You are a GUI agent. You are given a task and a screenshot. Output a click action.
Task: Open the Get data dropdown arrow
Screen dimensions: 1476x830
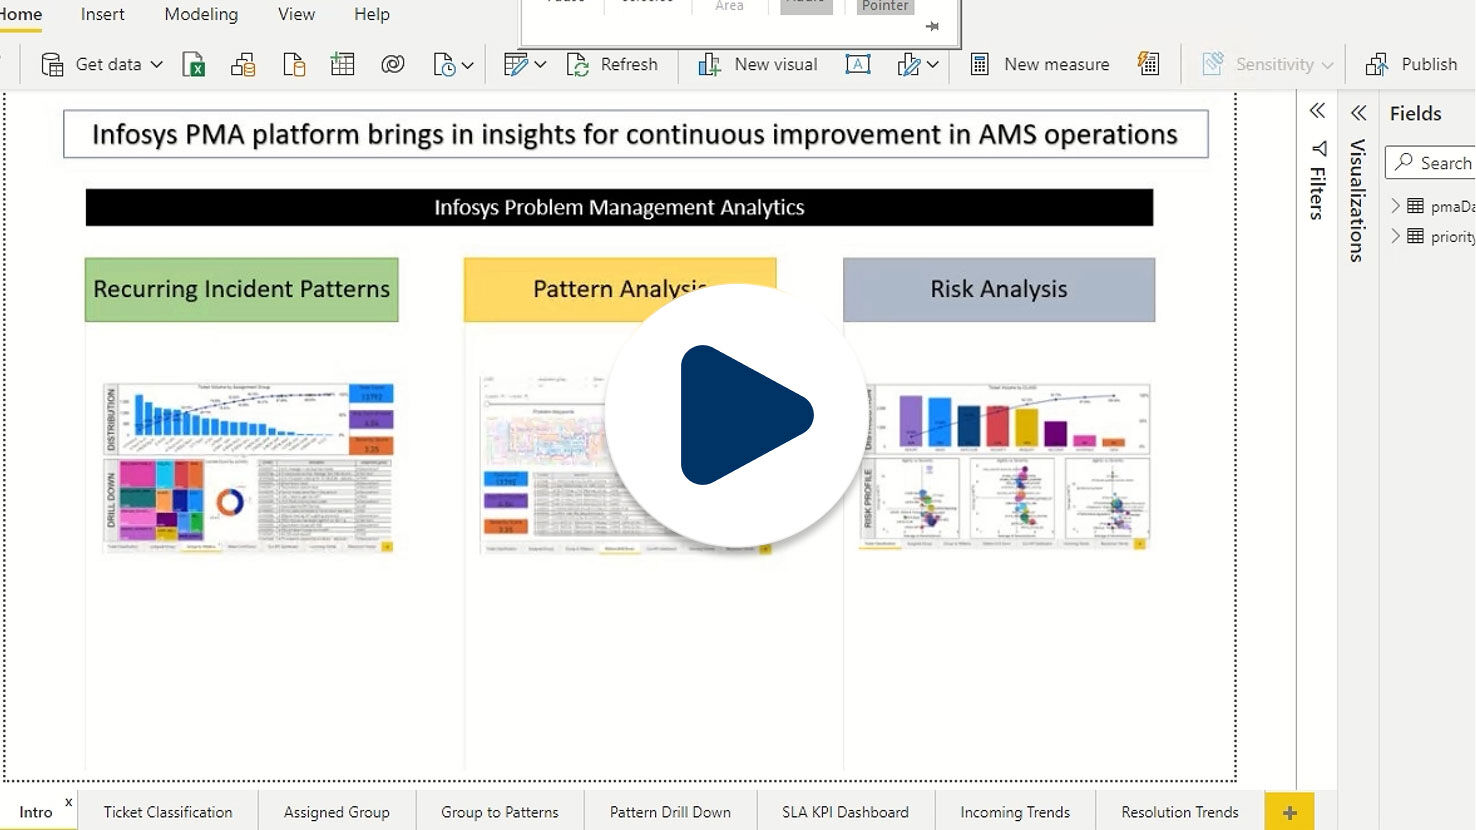pos(156,64)
